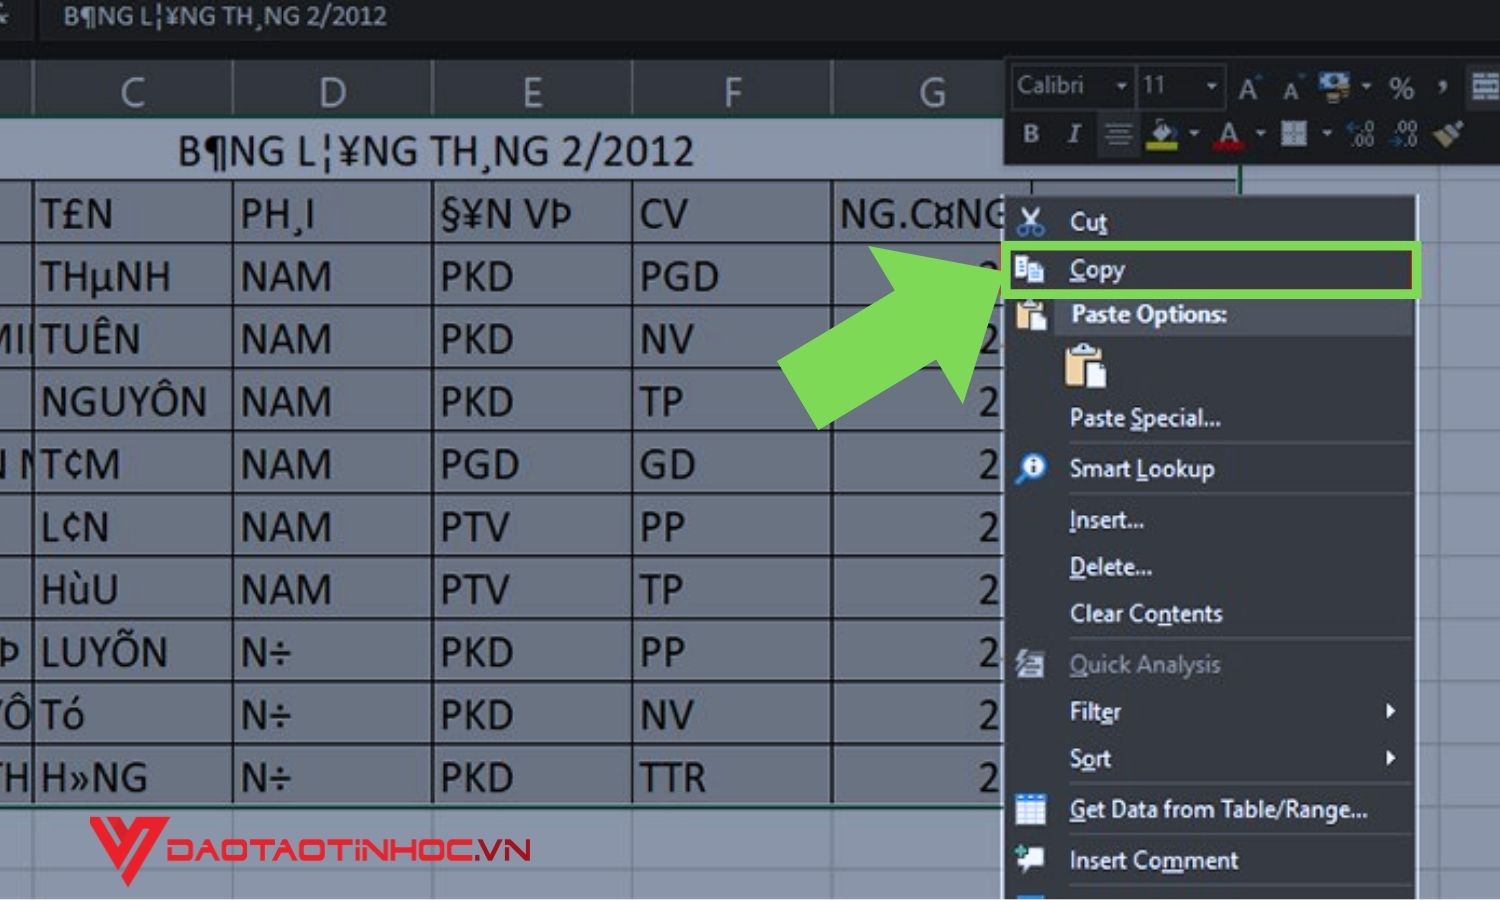Apply red font color button
This screenshot has width=1500, height=900.
click(1229, 134)
